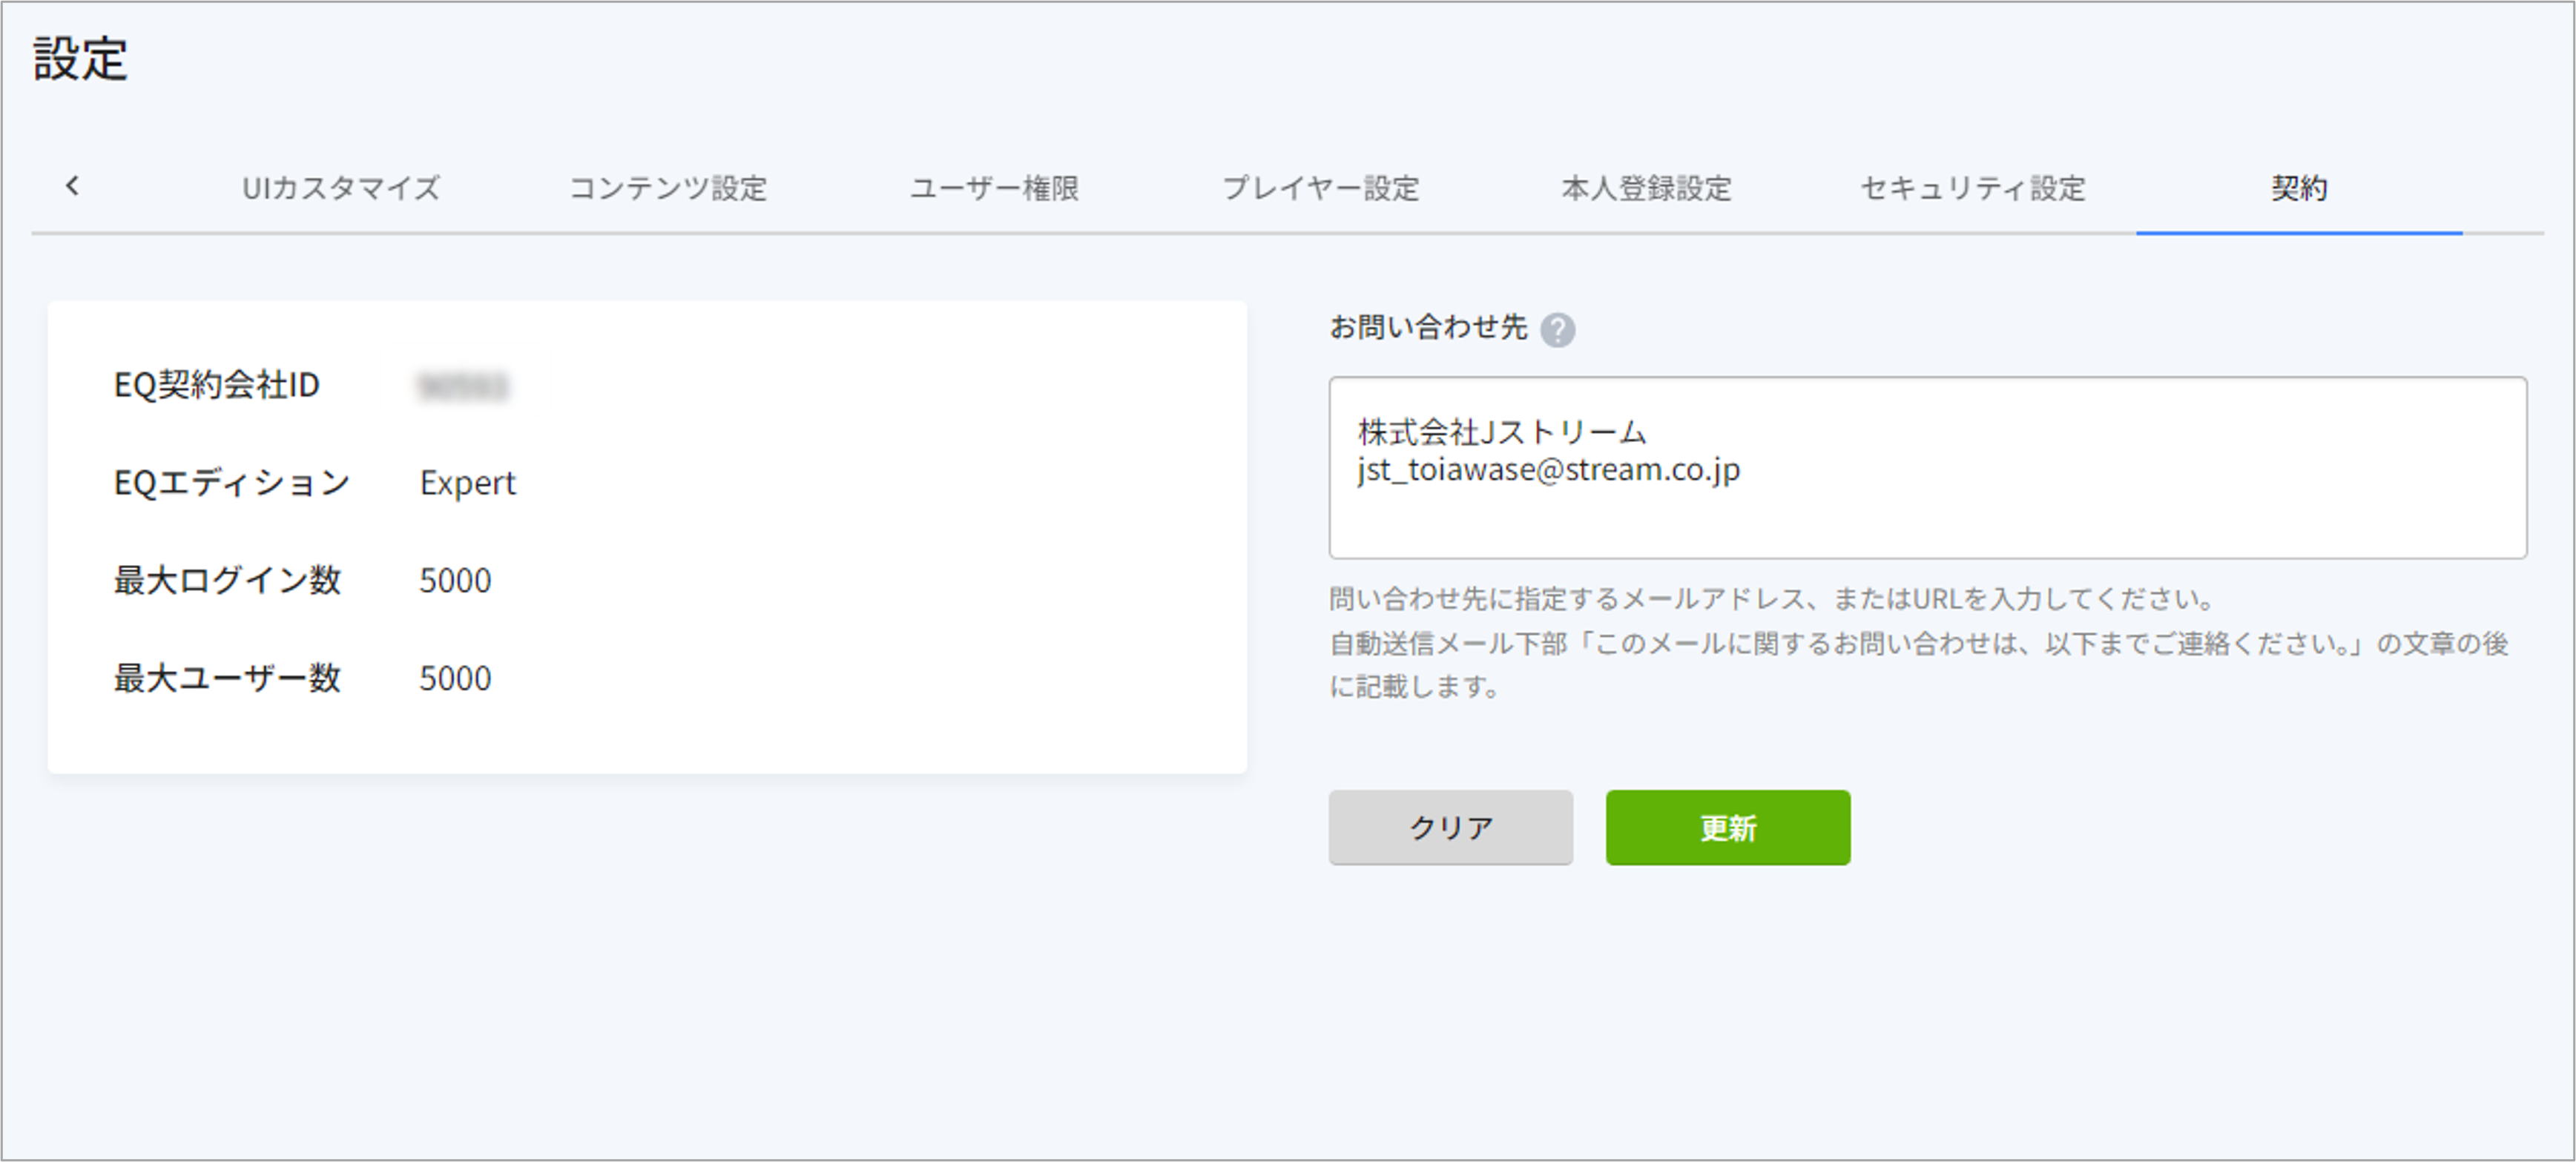Click the left chevron to scroll tabs back
2576x1162 pixels.
72,186
